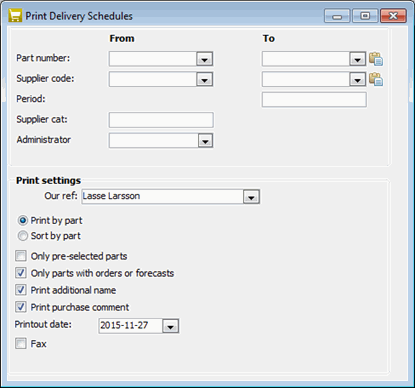Click the Period To input field
Screen dimensions: 415x388
314,100
